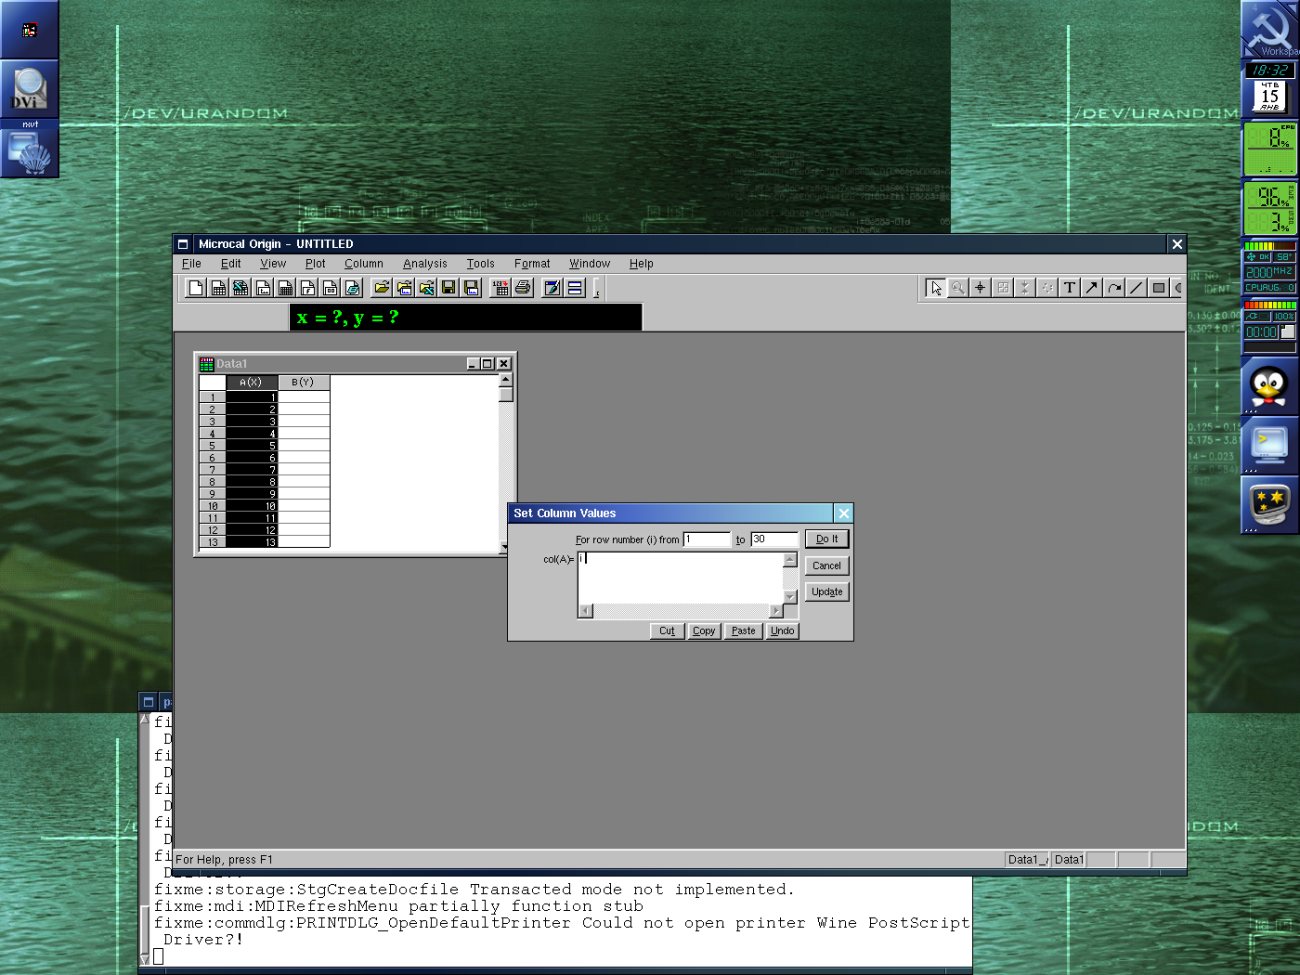The width and height of the screenshot is (1300, 975).
Task: Select the Text tool
Action: pos(1069,288)
